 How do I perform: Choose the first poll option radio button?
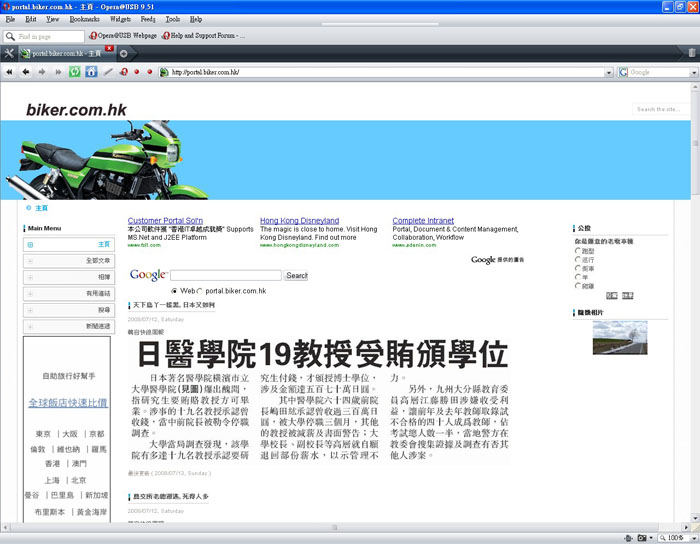pos(578,251)
